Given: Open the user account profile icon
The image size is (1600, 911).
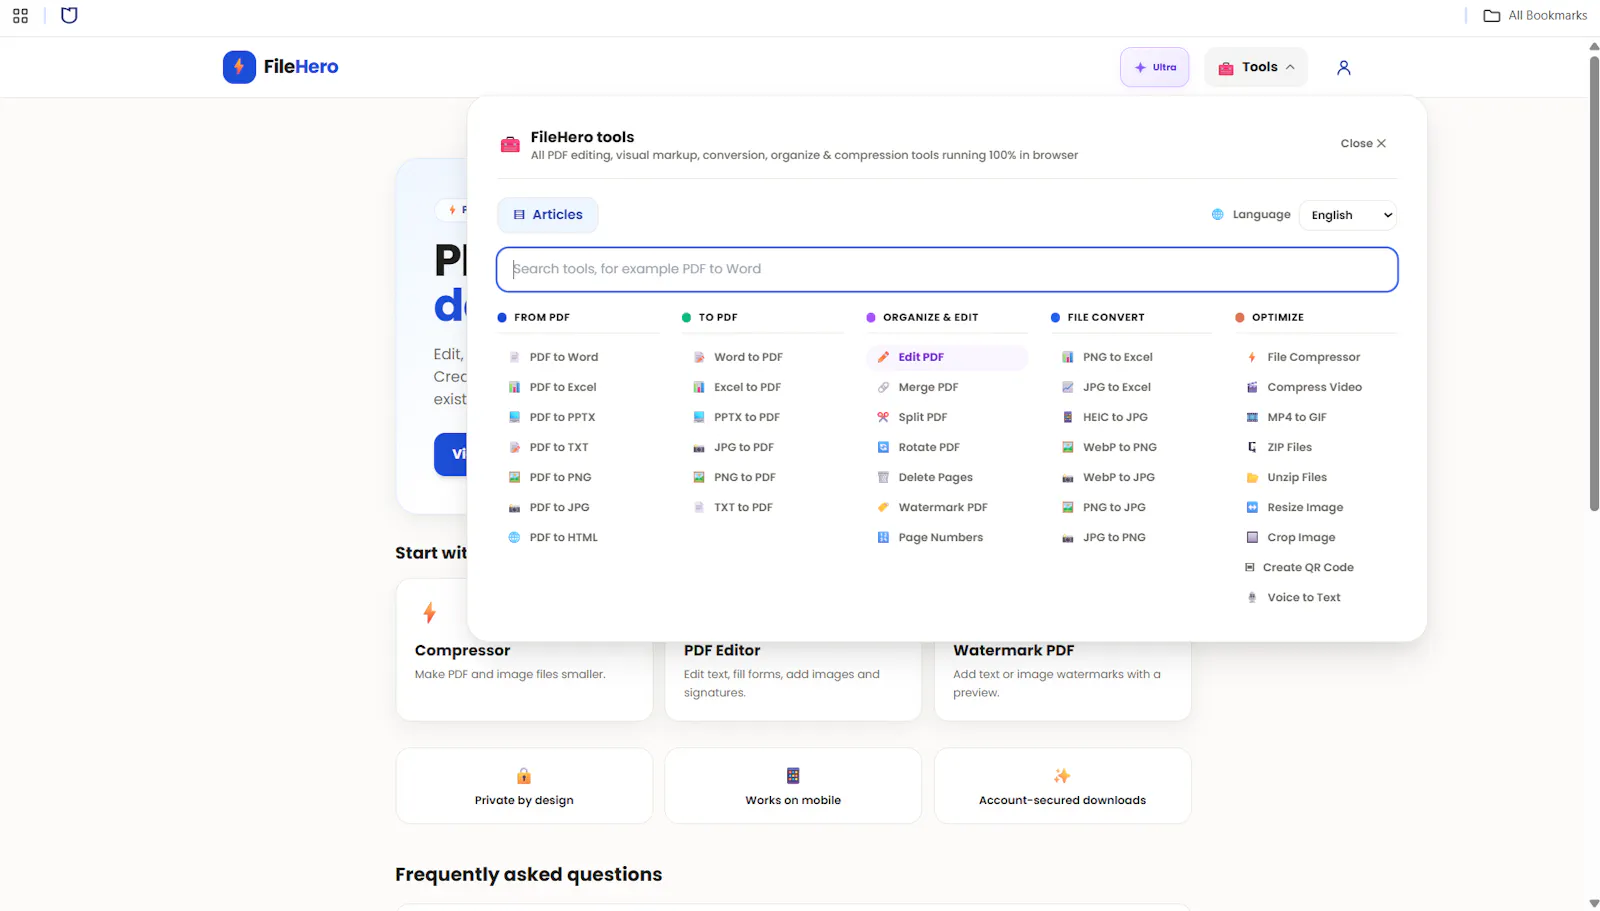Looking at the screenshot, I should point(1343,67).
